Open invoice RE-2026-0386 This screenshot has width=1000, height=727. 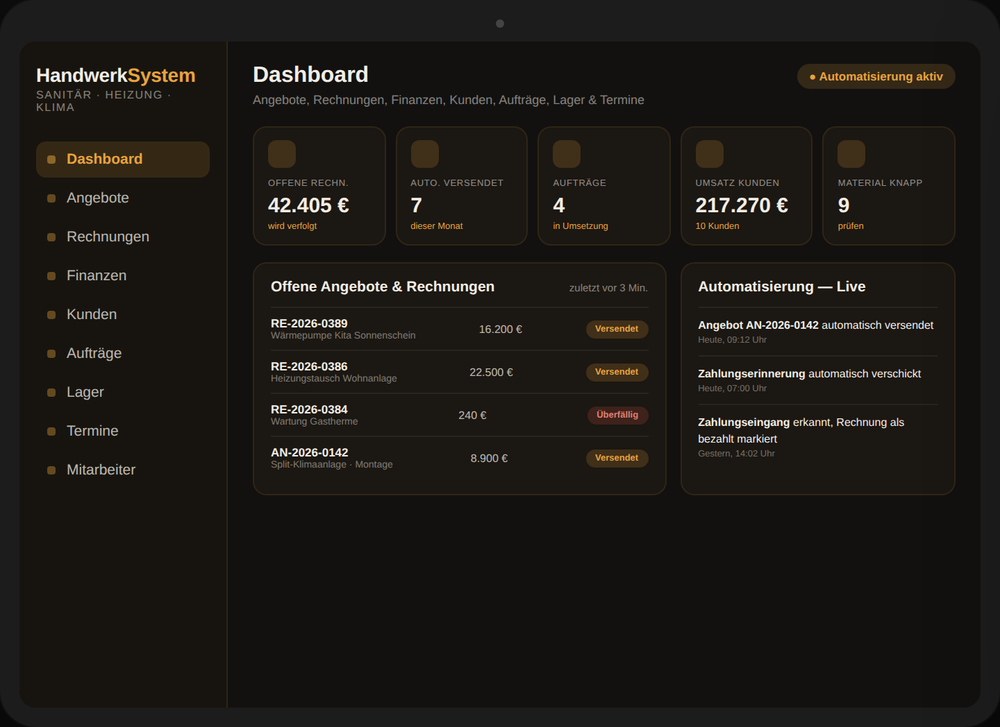pos(459,372)
